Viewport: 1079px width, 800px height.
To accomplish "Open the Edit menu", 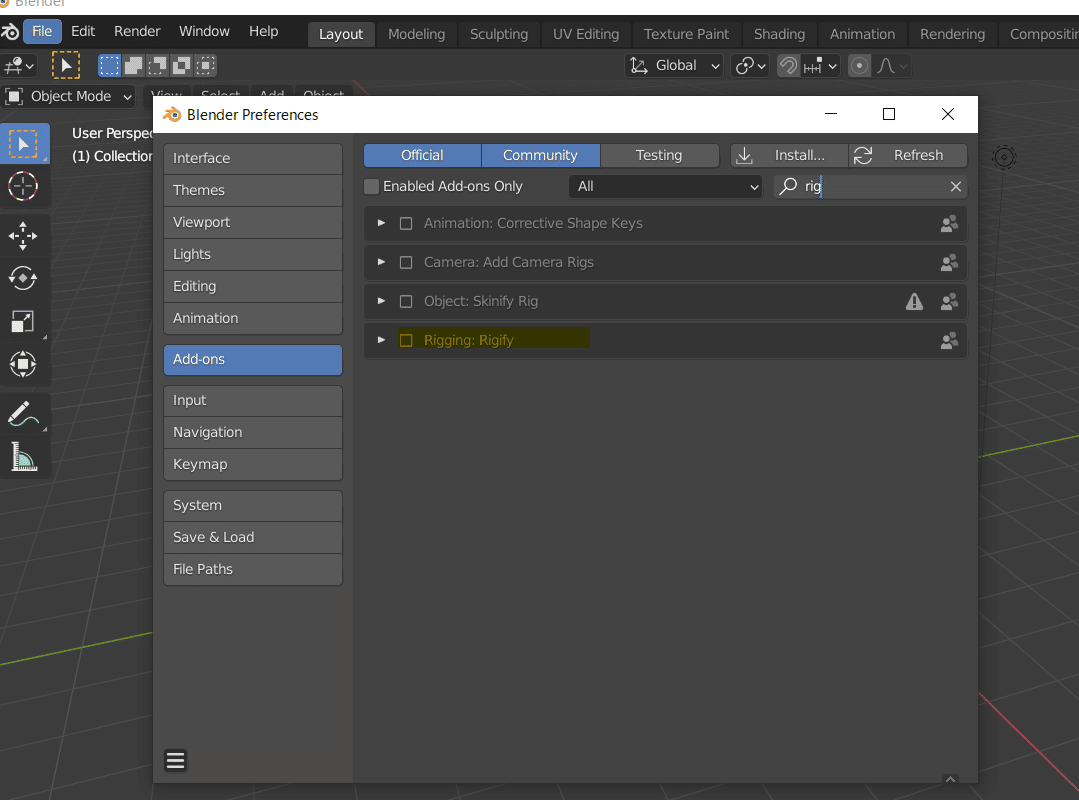I will [83, 32].
